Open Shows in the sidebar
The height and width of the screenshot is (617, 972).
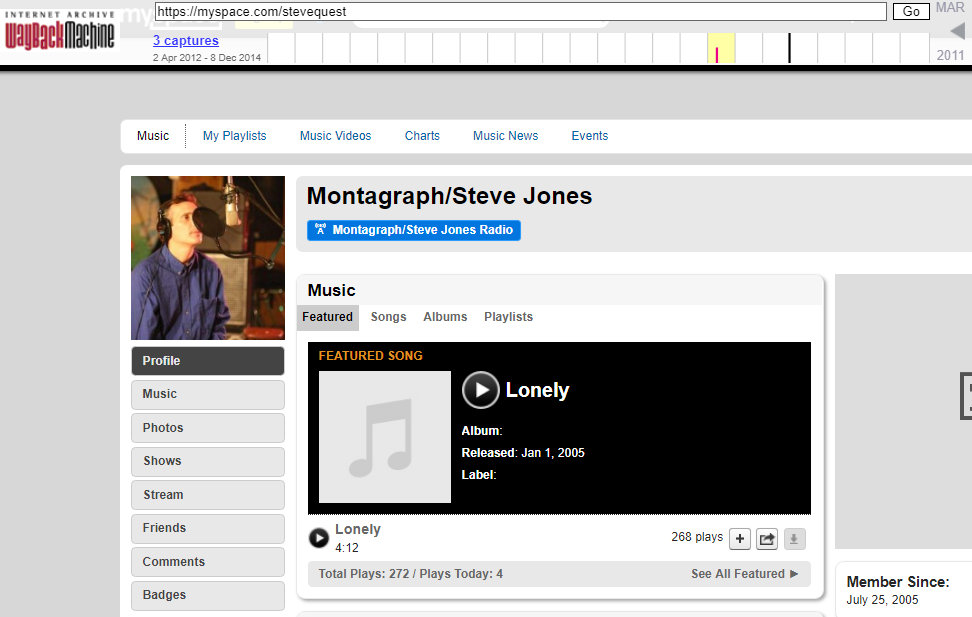point(208,461)
